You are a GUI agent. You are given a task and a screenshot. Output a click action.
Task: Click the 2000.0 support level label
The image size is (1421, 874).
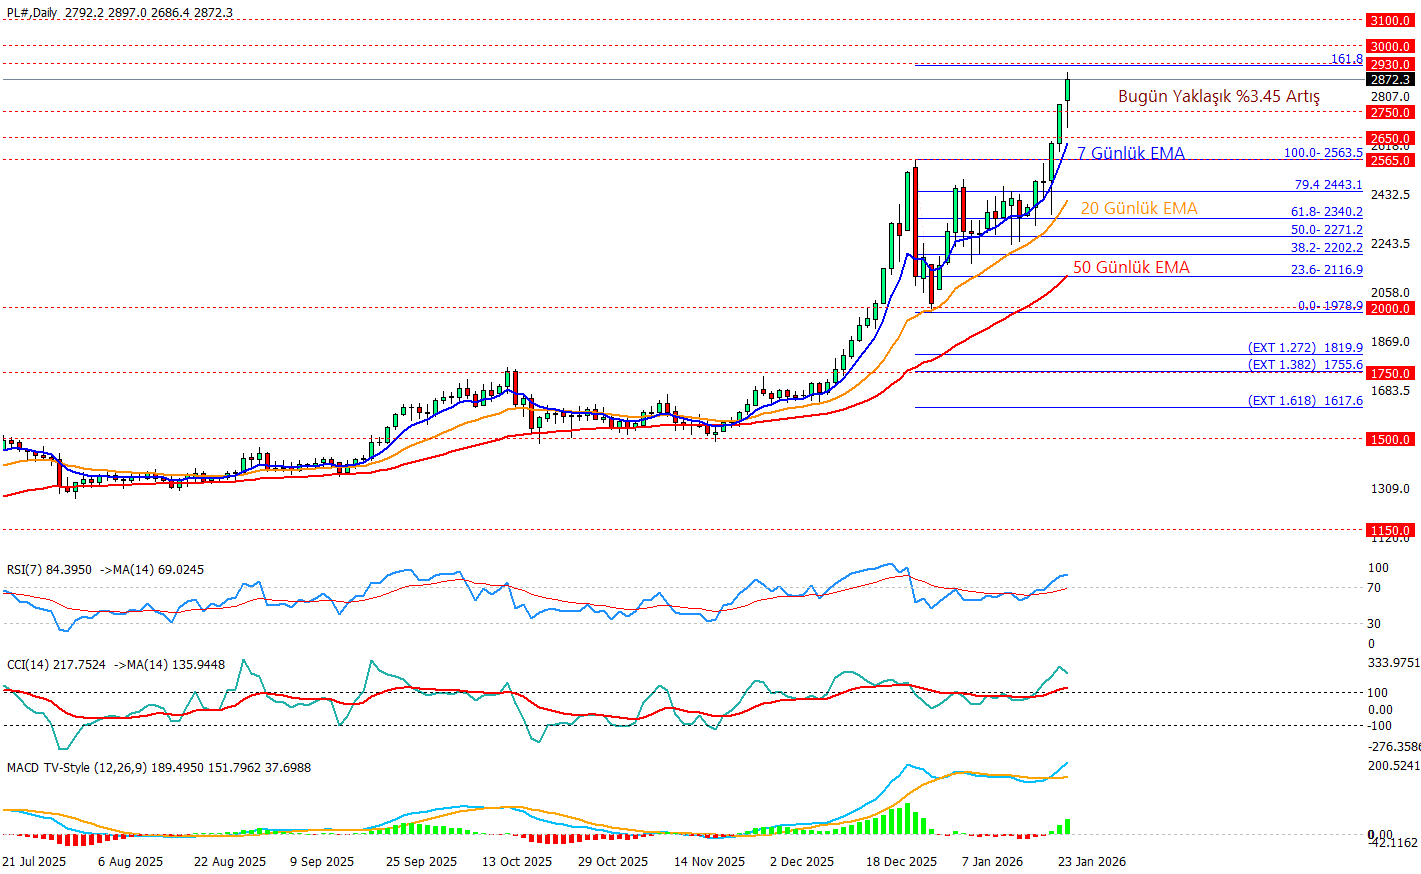[x=1390, y=308]
